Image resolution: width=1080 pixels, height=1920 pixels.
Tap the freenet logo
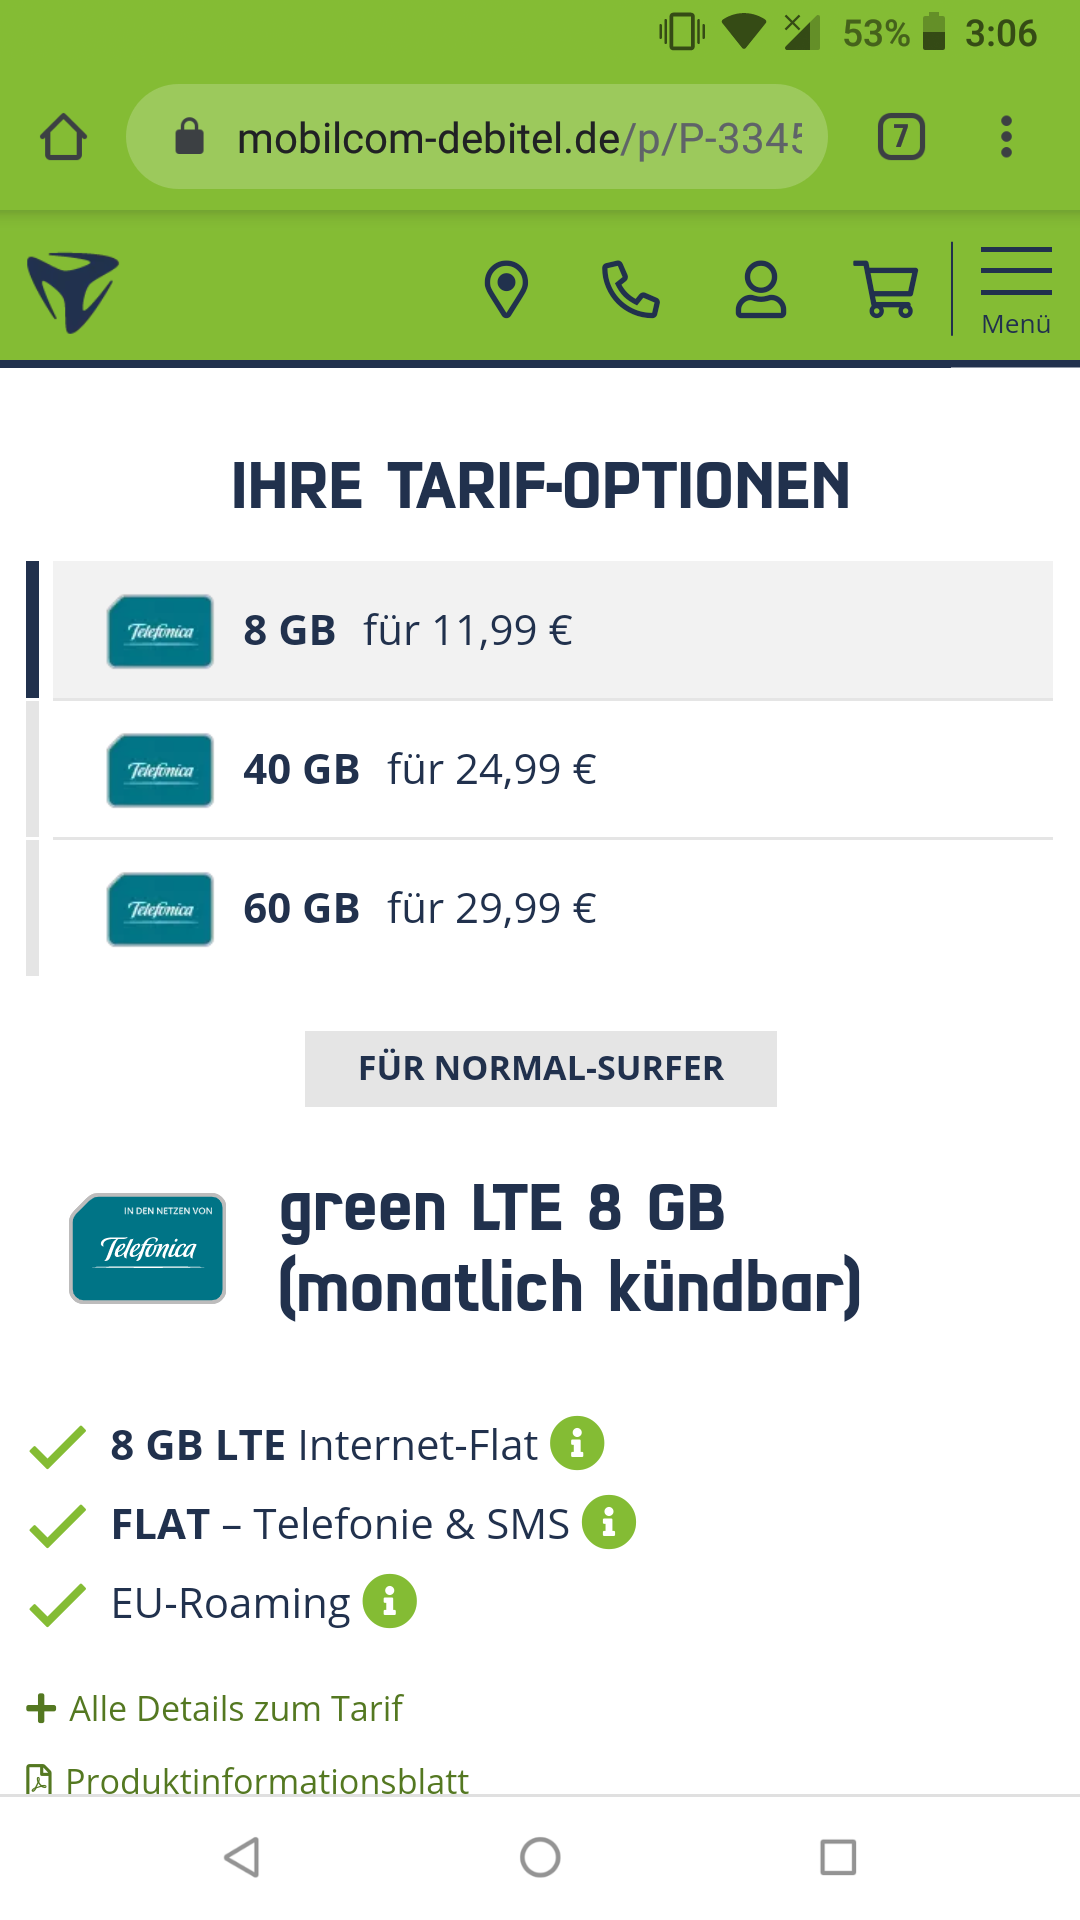(x=73, y=292)
